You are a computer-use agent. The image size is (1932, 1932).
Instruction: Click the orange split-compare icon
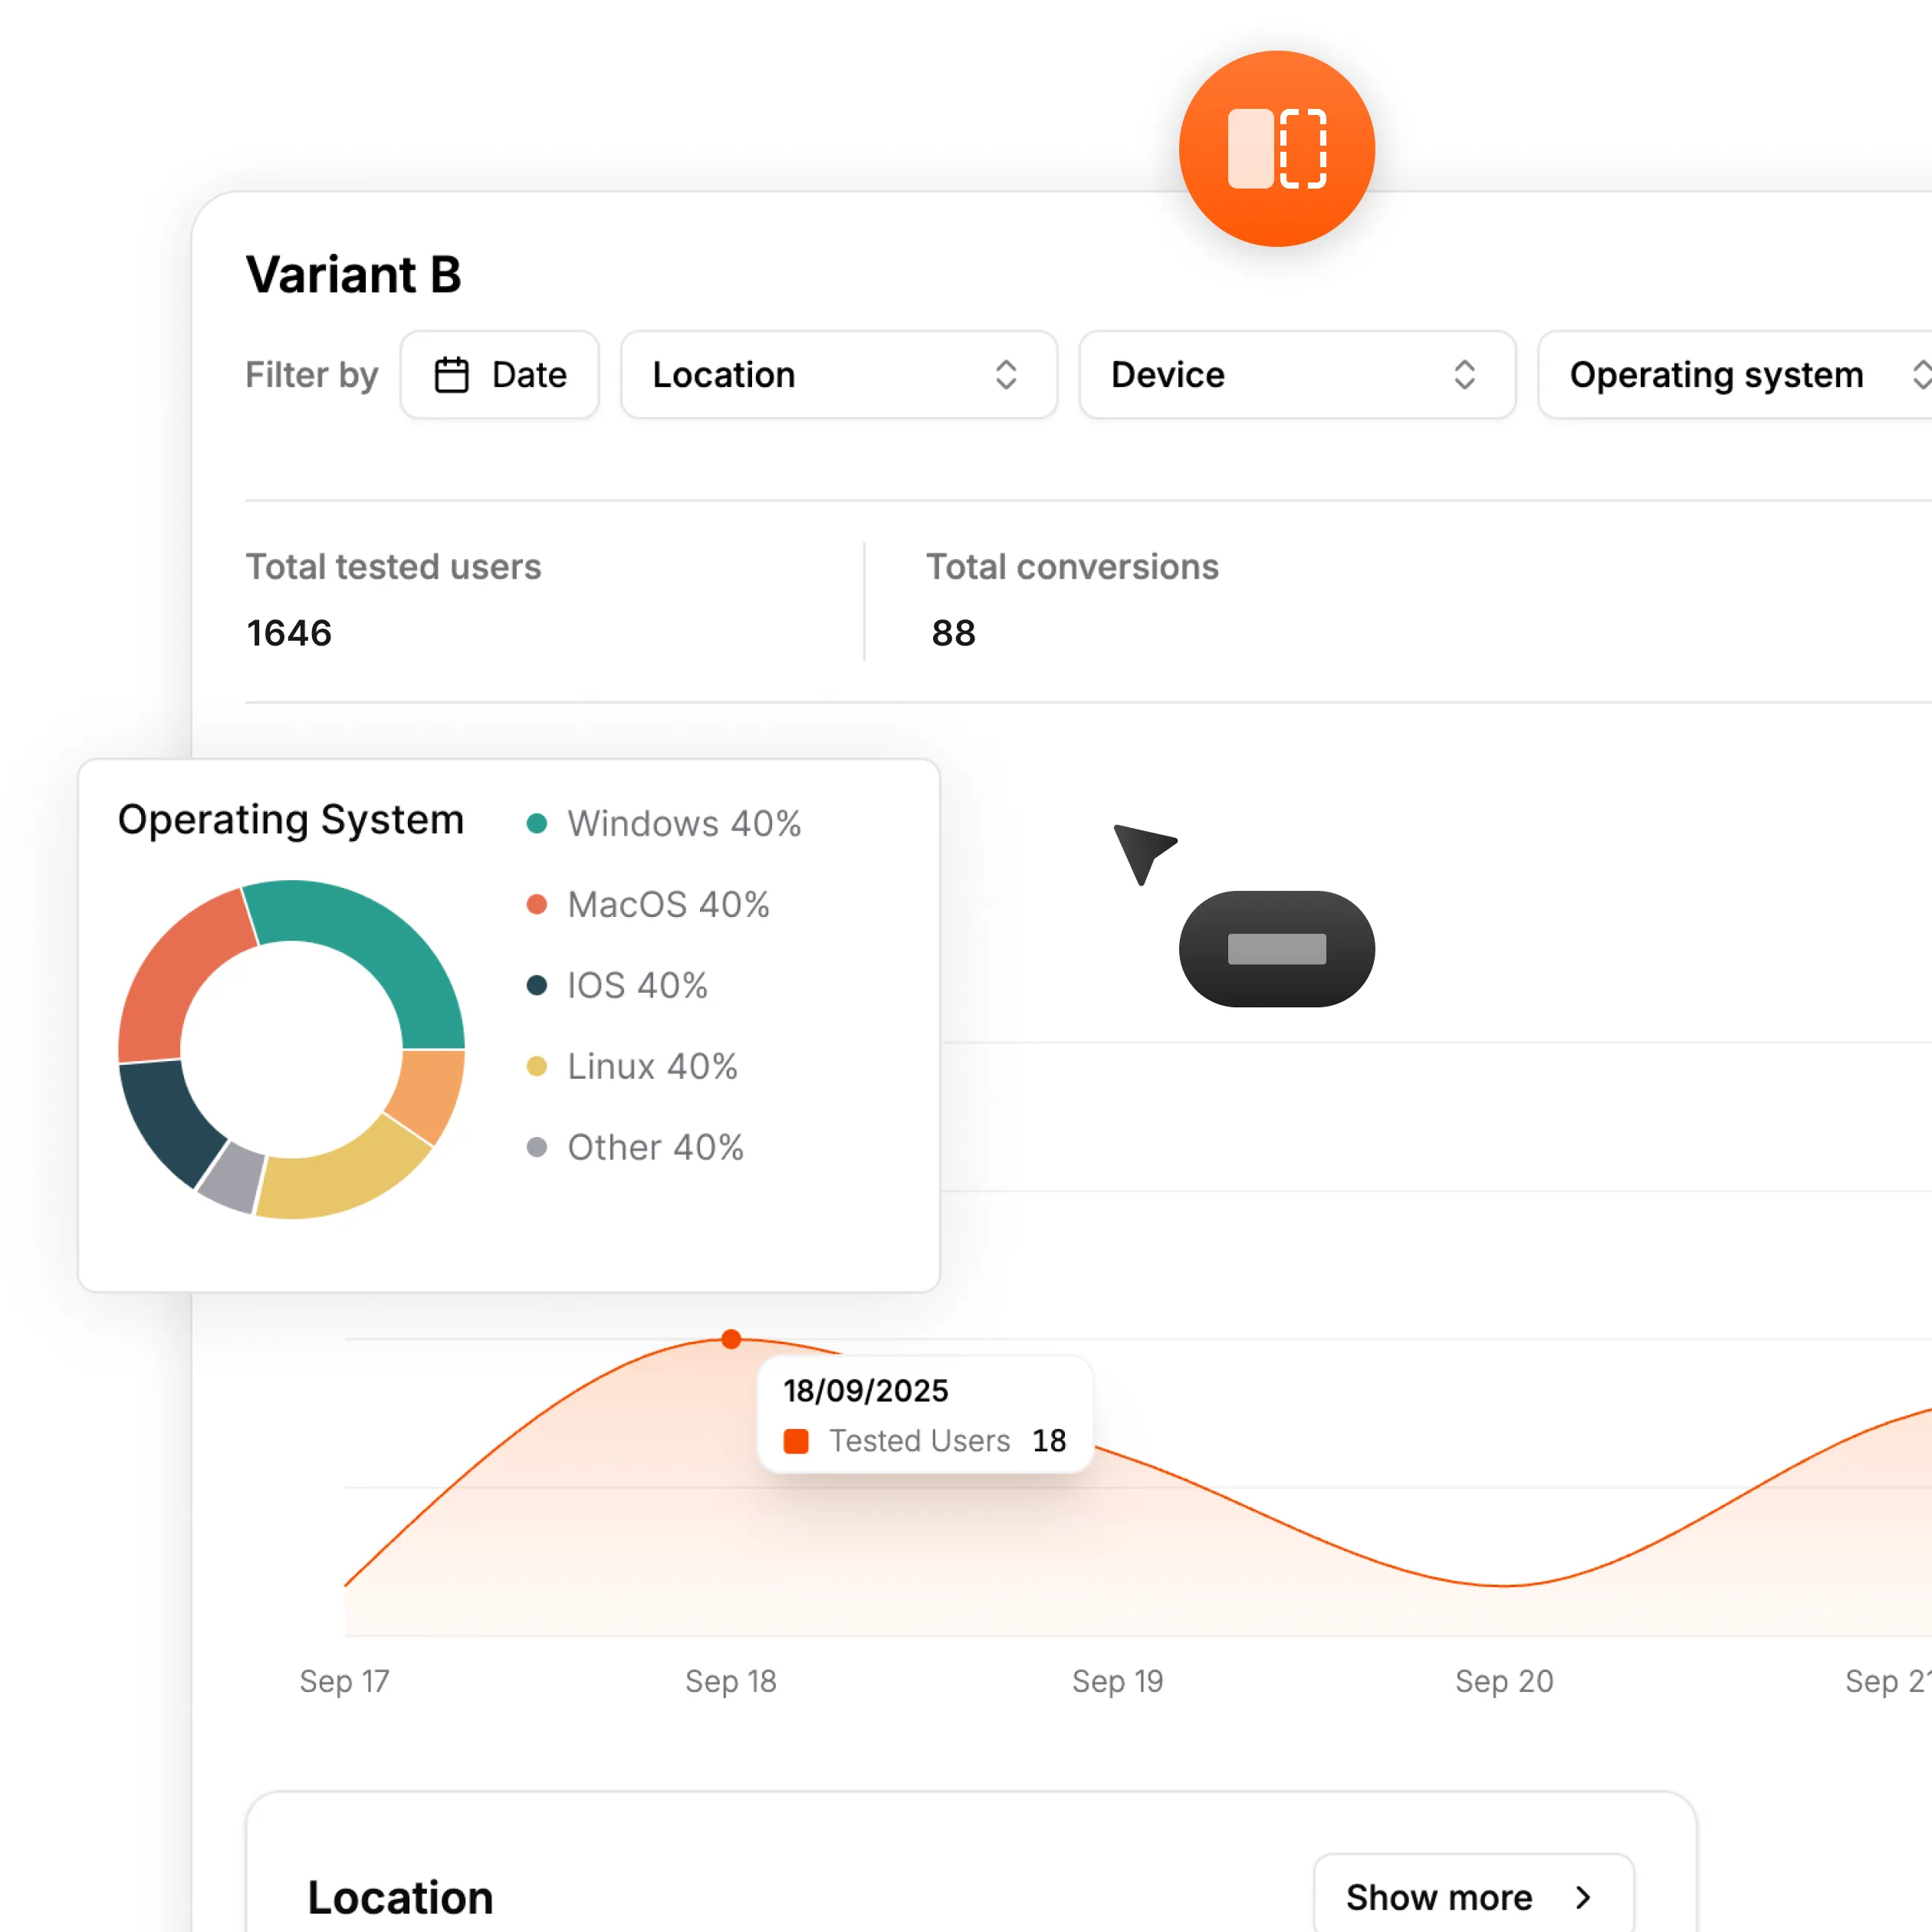click(x=1276, y=149)
